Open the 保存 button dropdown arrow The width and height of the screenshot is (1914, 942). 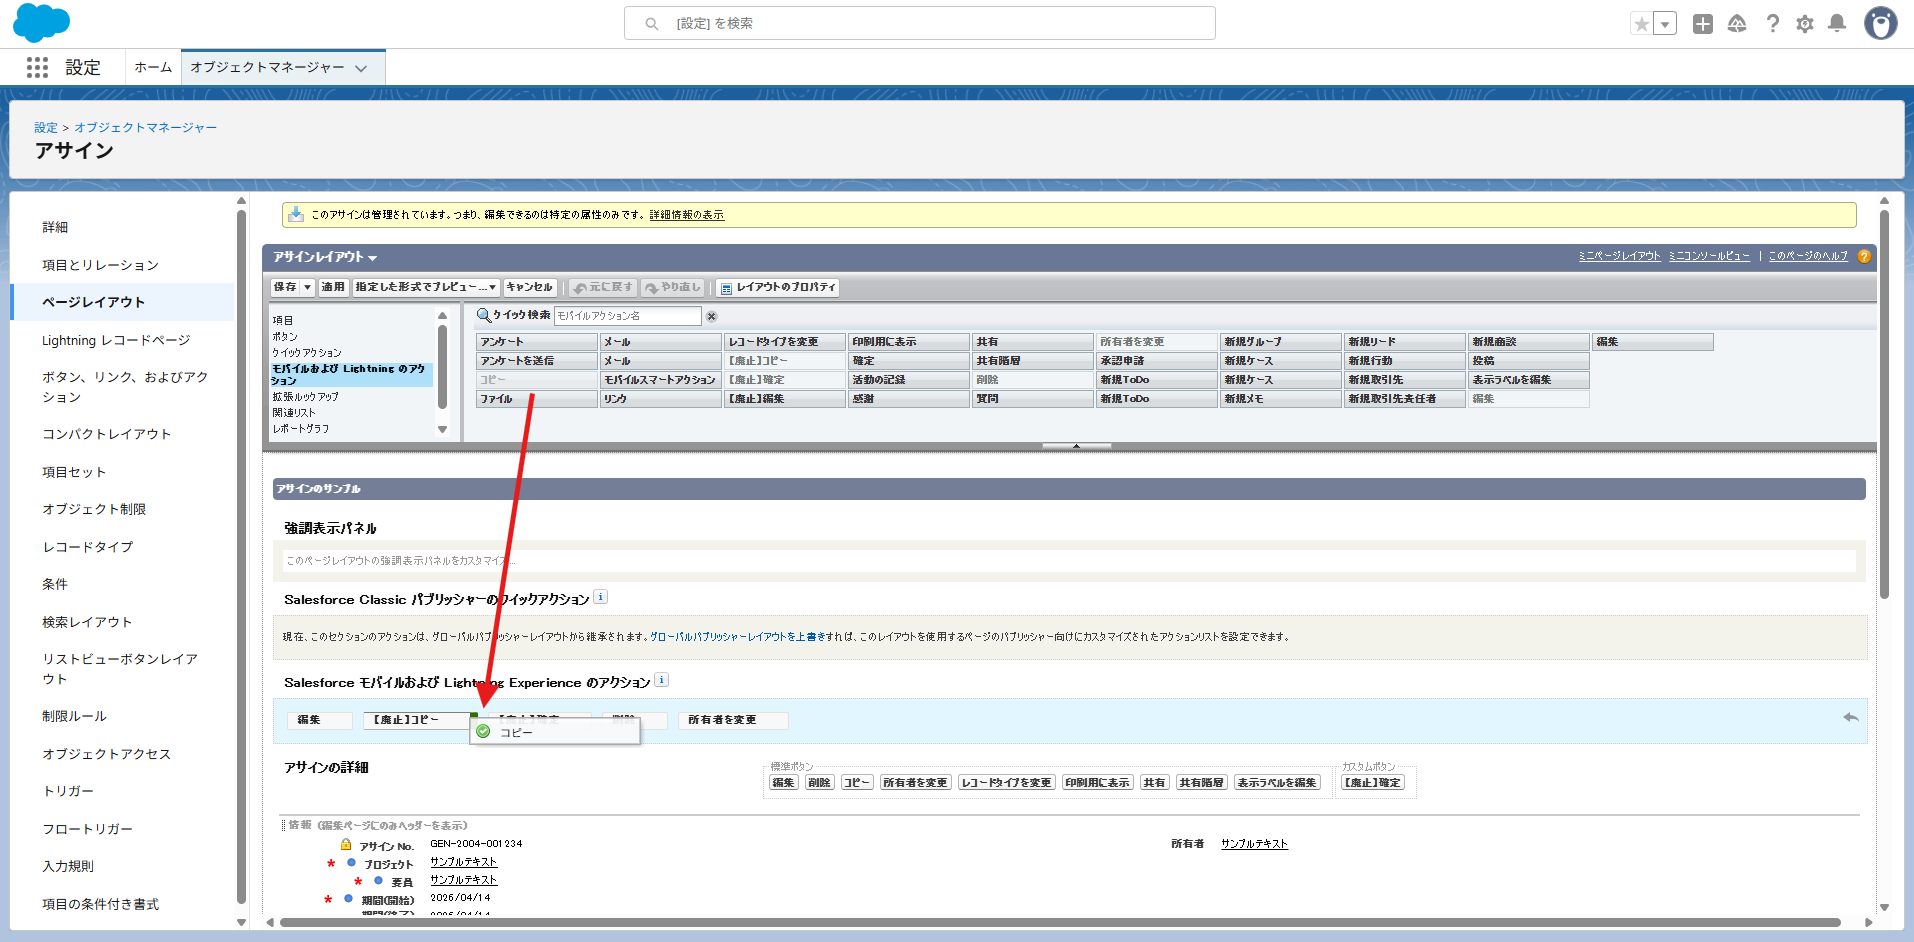click(307, 288)
